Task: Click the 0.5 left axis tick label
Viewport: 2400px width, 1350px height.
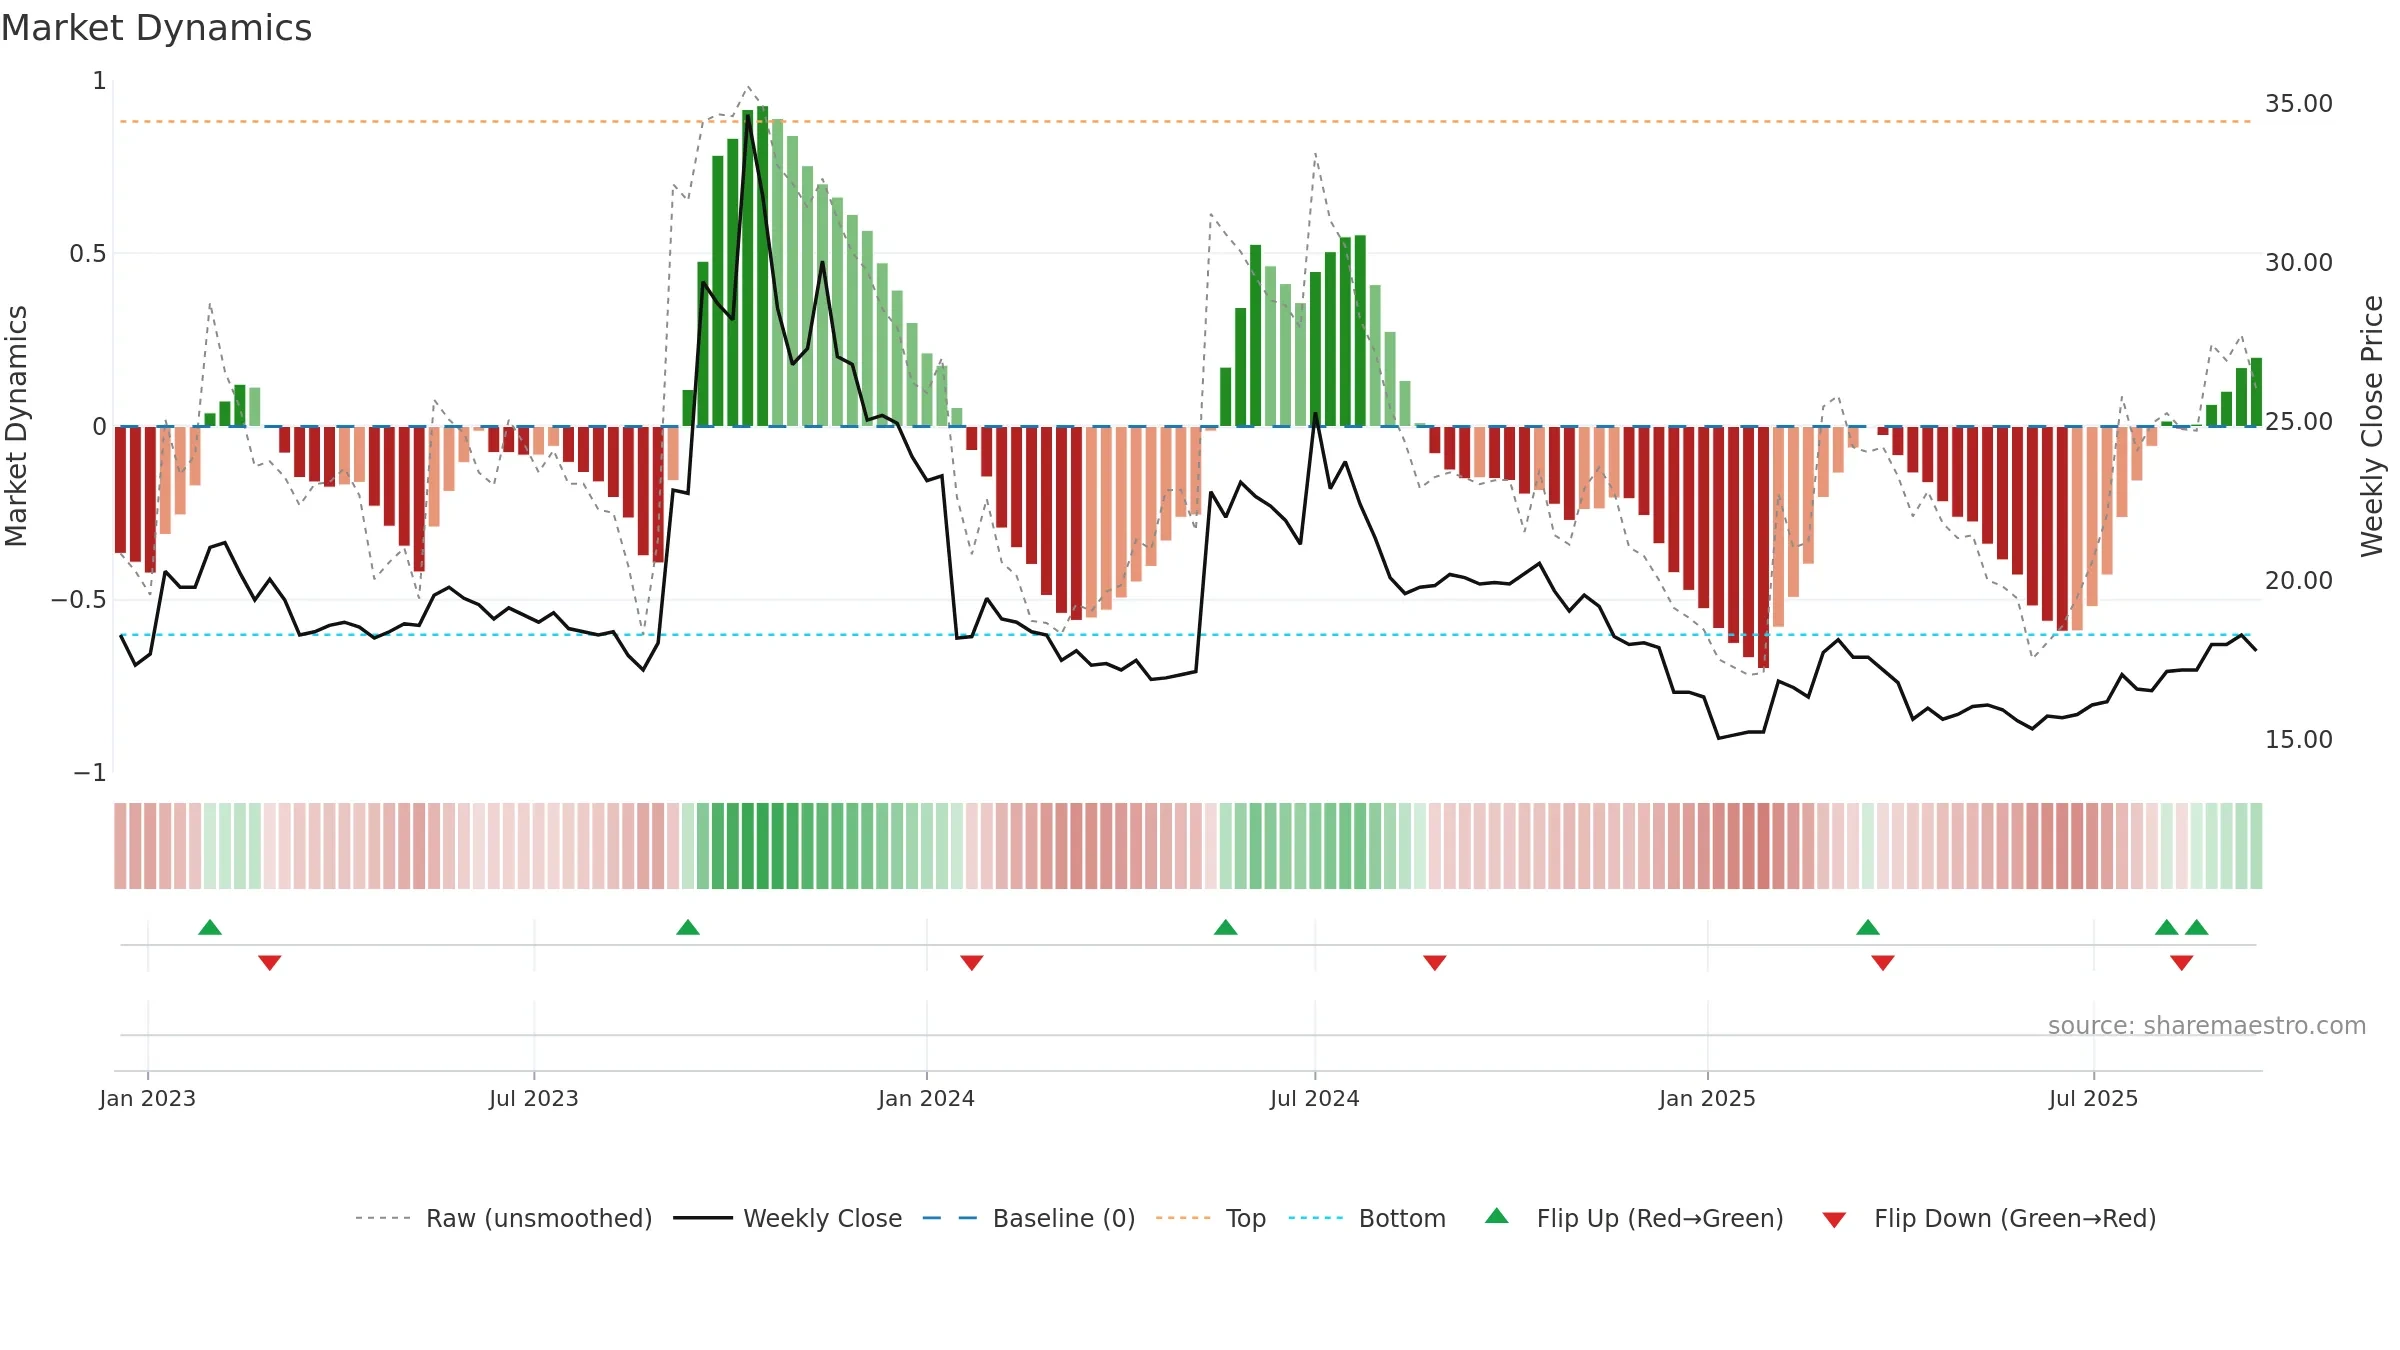Action: tap(88, 253)
